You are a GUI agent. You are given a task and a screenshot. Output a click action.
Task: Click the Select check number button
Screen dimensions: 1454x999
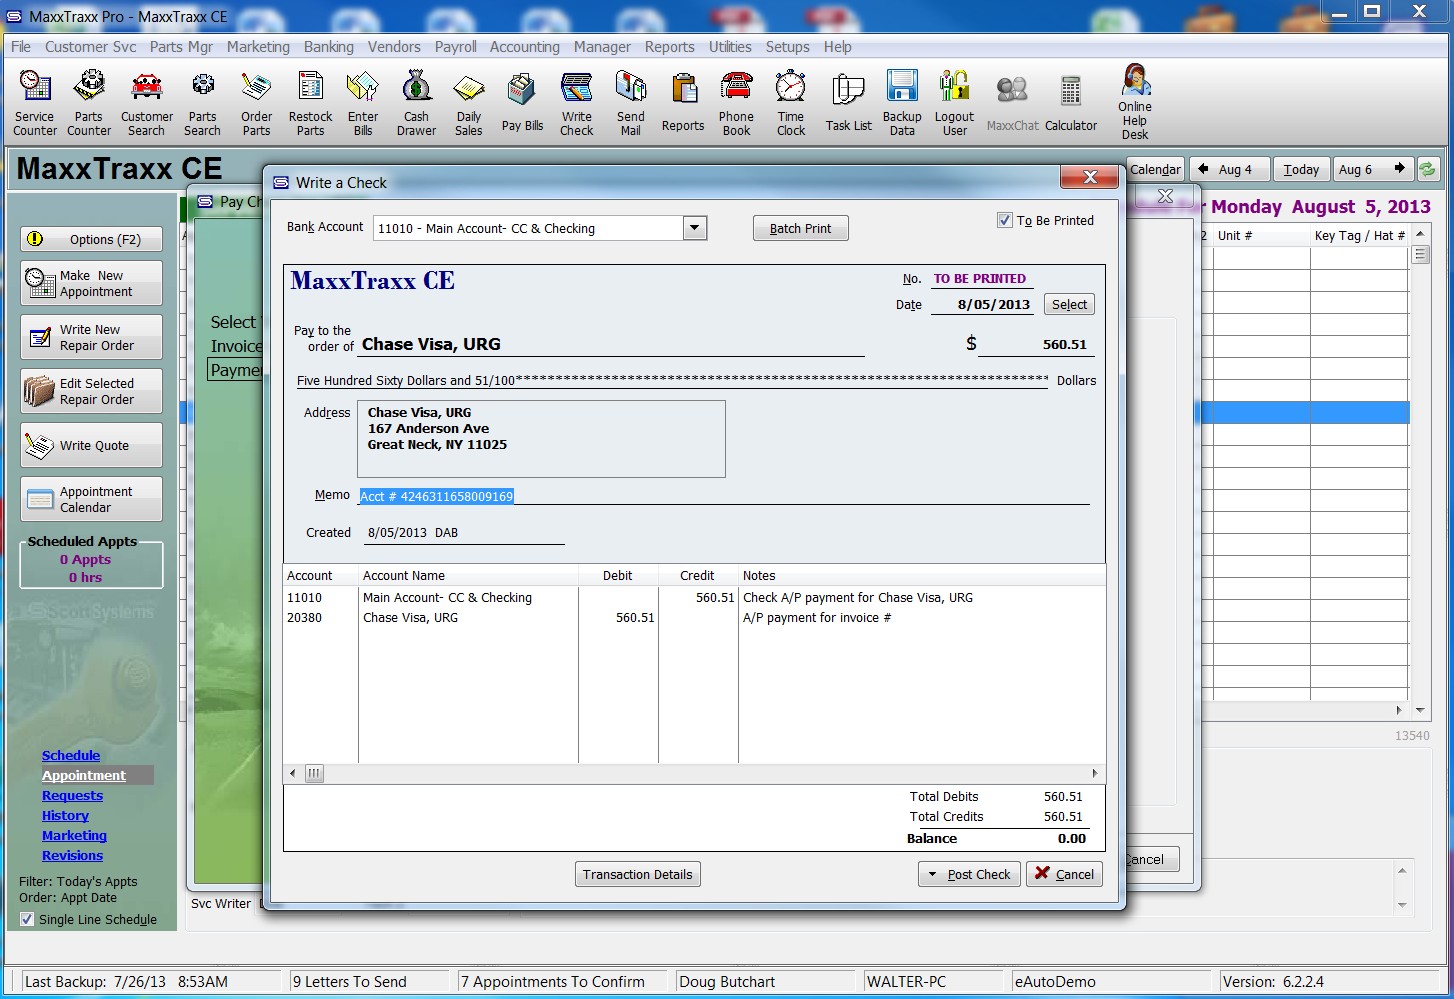[x=1069, y=304]
